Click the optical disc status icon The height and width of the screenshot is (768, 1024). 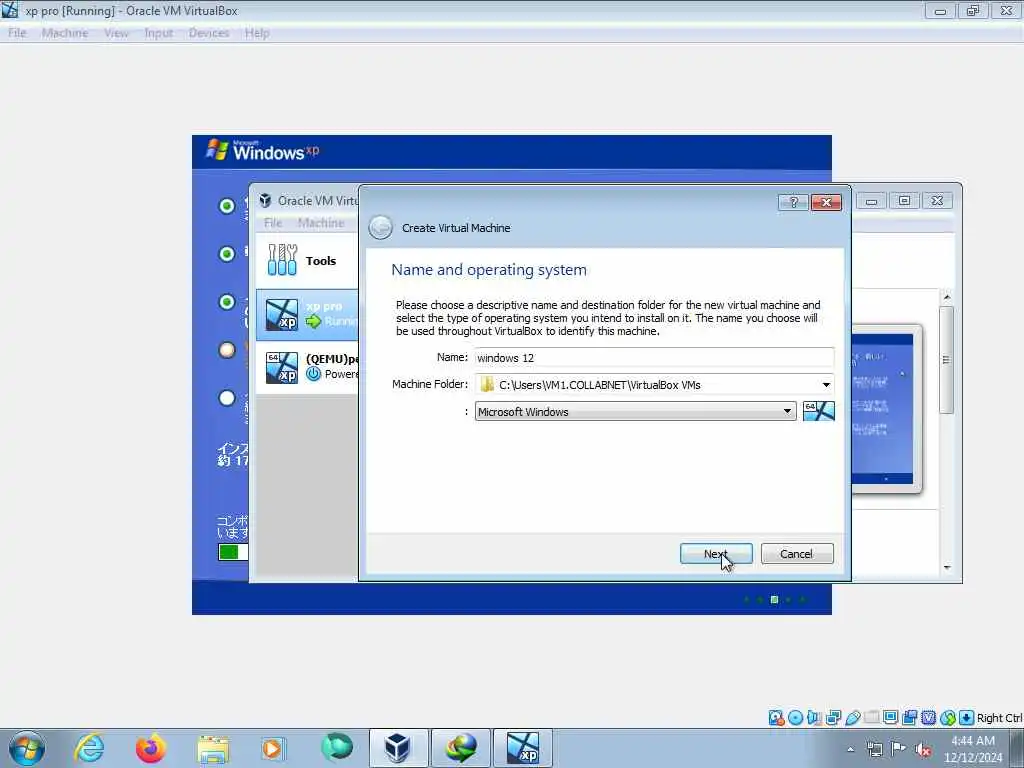795,718
